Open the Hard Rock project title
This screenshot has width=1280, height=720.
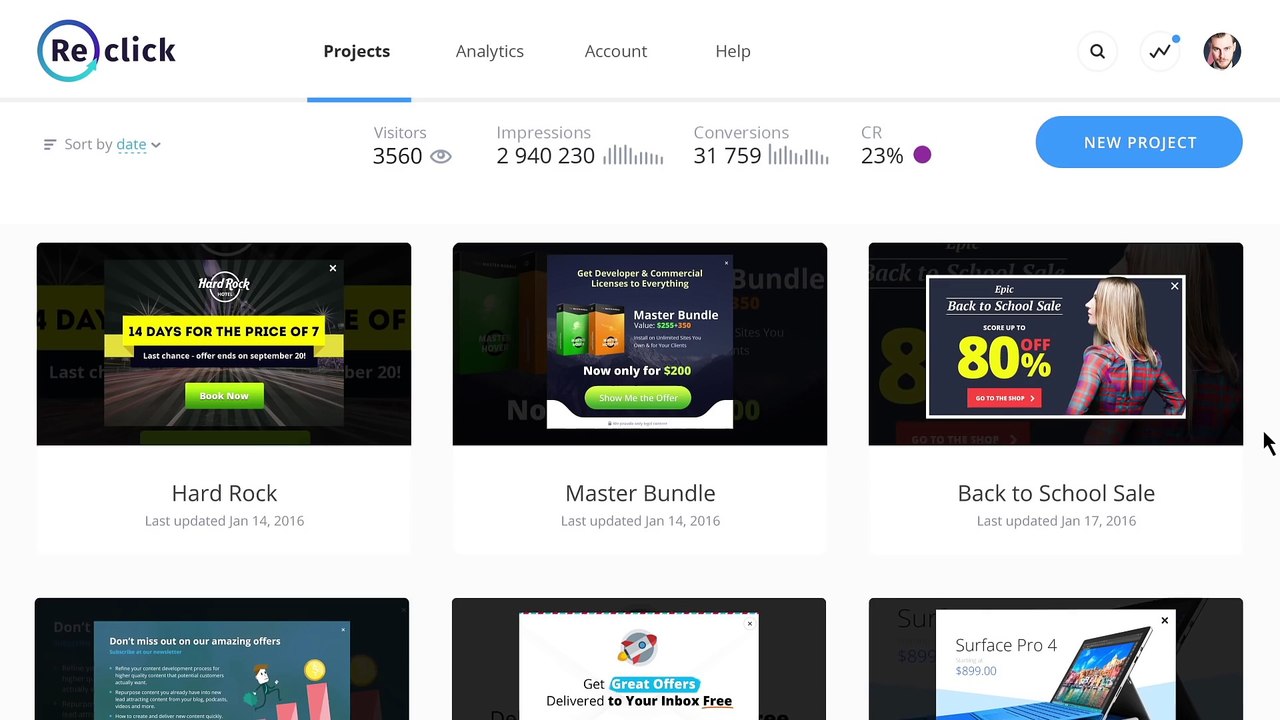click(x=224, y=493)
